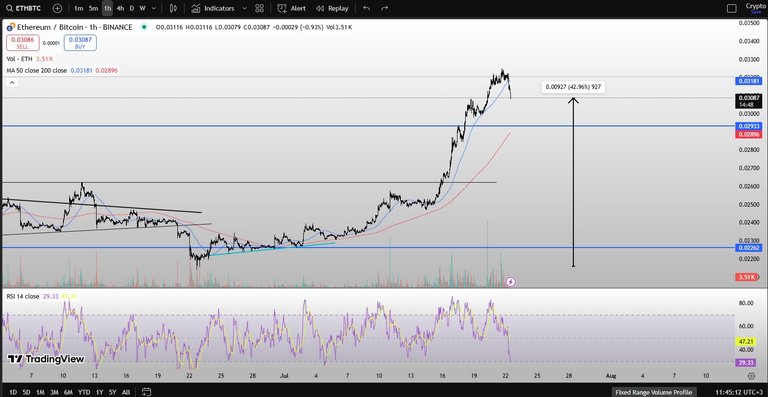Screen dimensions: 768x397
Task: Click the price range measurement label 0.00927
Action: point(573,88)
